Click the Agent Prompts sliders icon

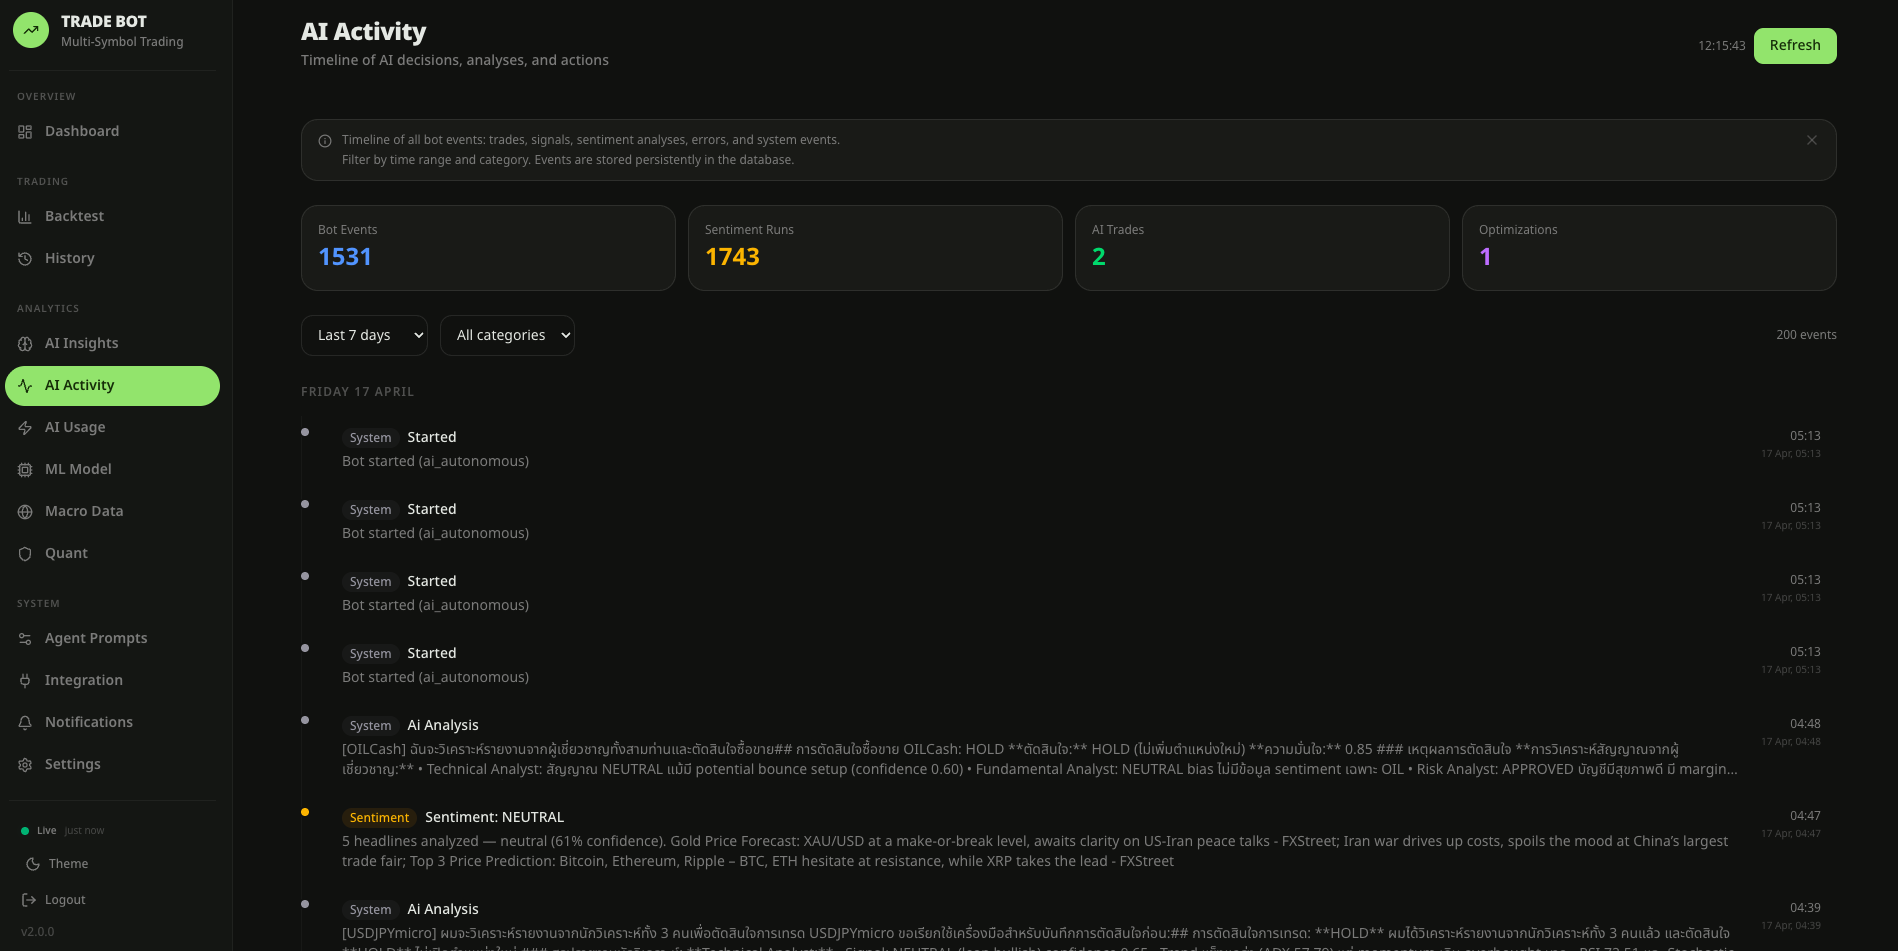pos(25,639)
